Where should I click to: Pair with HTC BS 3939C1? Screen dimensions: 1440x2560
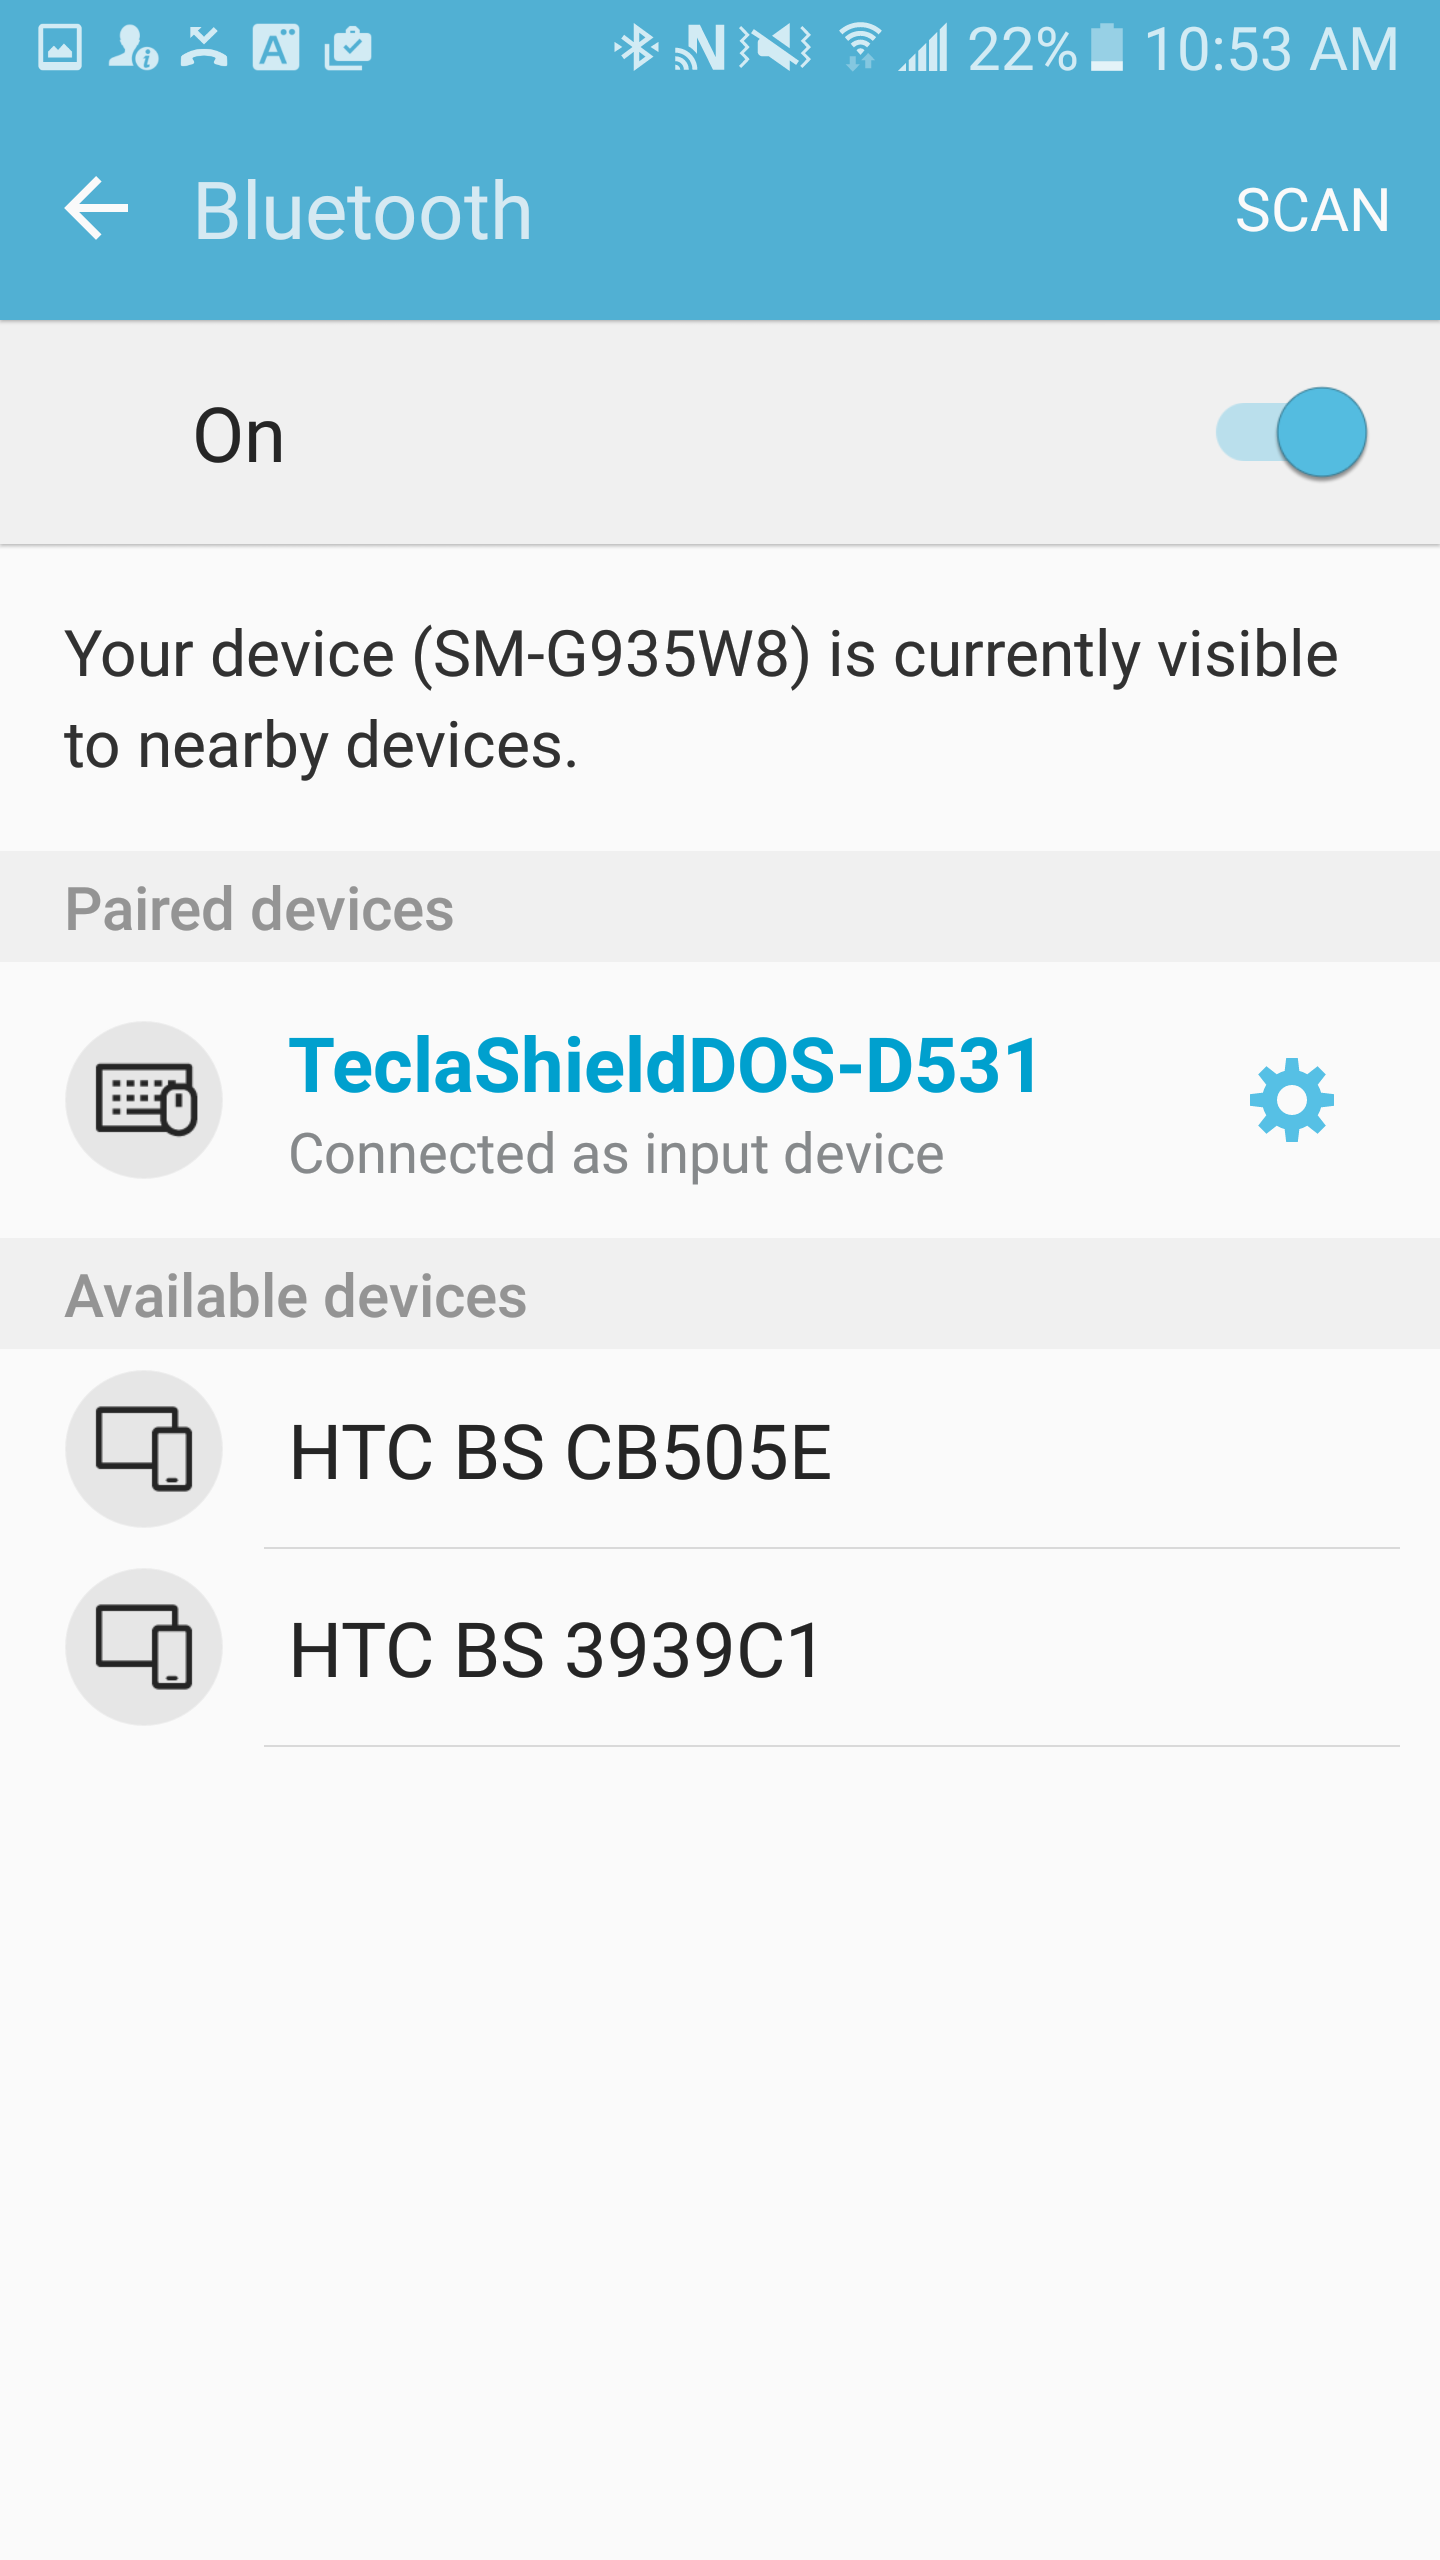(556, 1650)
